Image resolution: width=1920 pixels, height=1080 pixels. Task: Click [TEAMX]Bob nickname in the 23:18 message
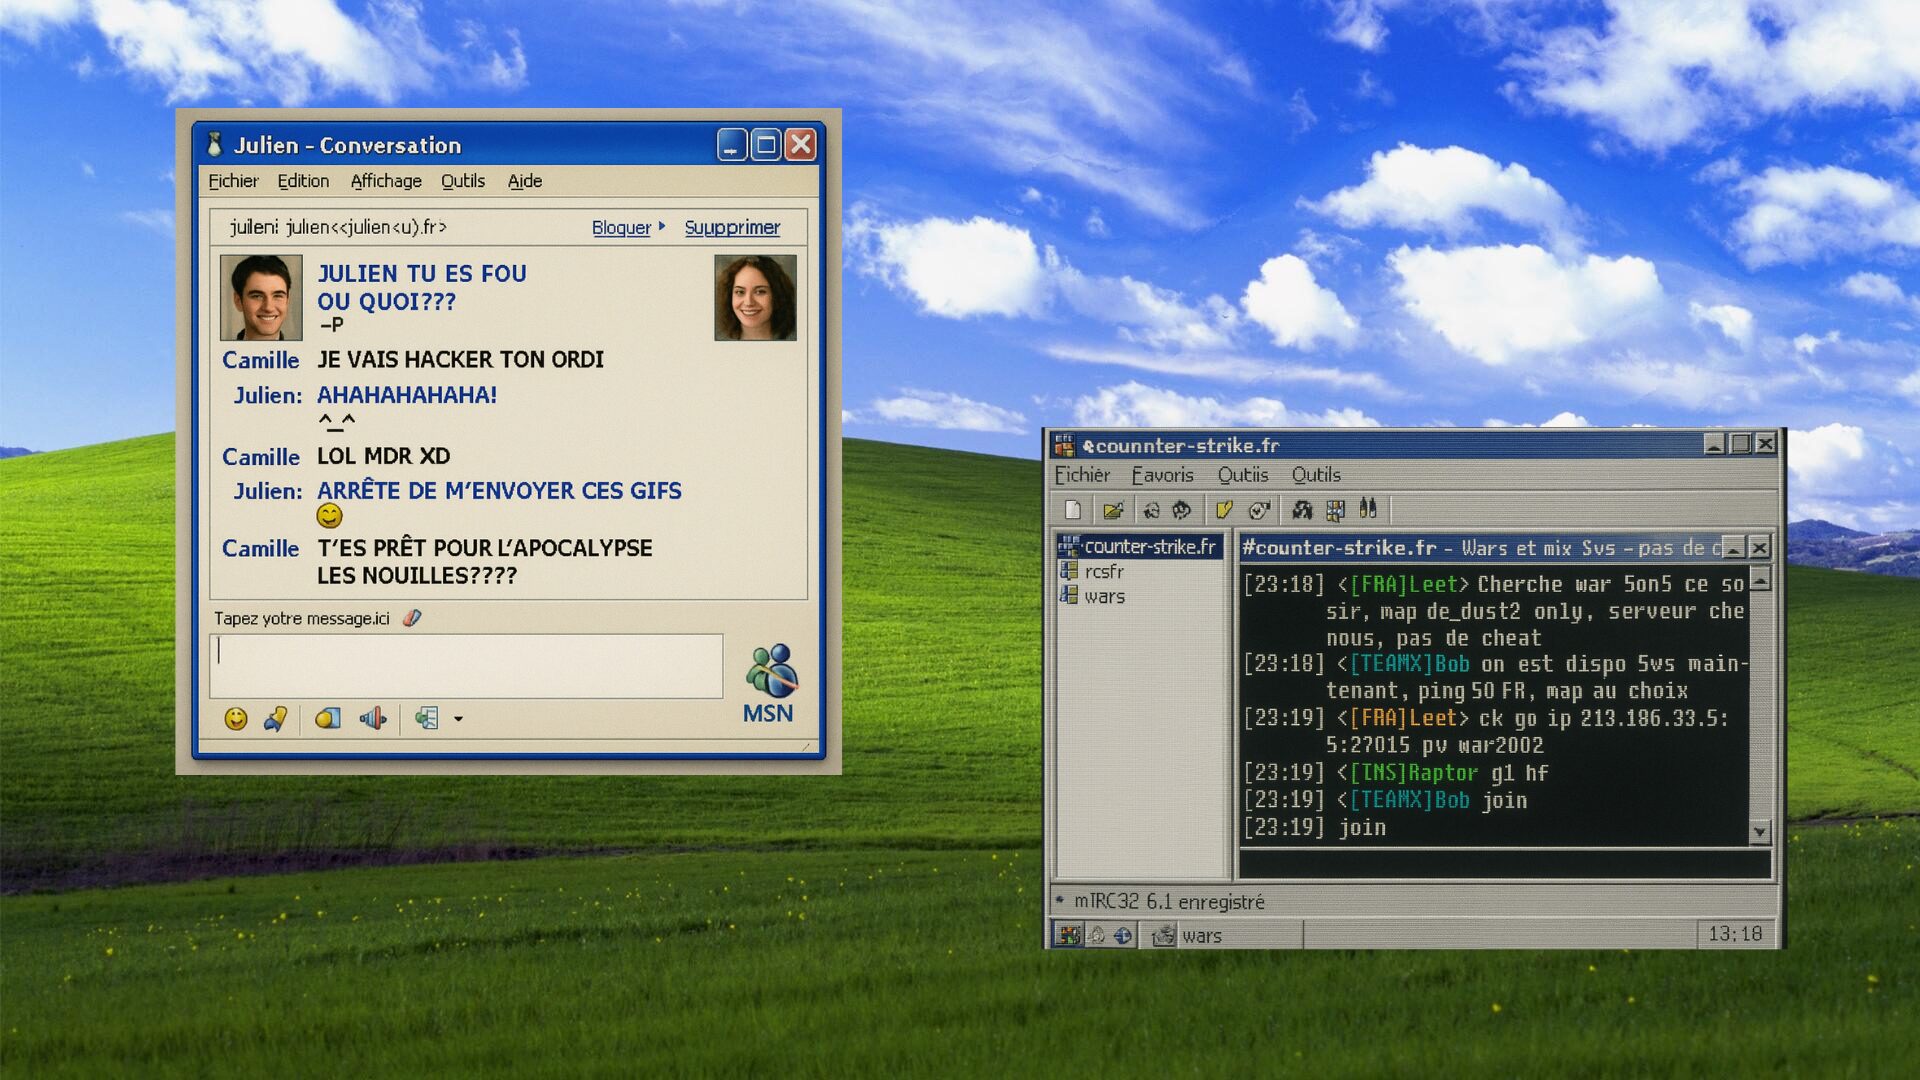tap(1410, 664)
